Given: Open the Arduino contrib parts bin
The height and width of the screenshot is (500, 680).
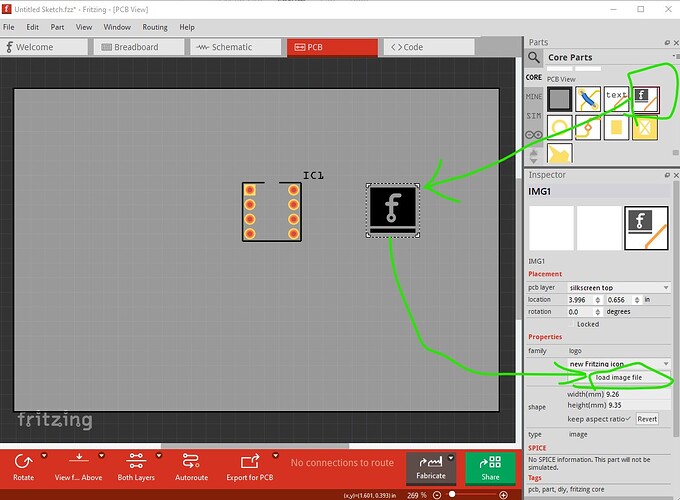Looking at the screenshot, I should 533,135.
